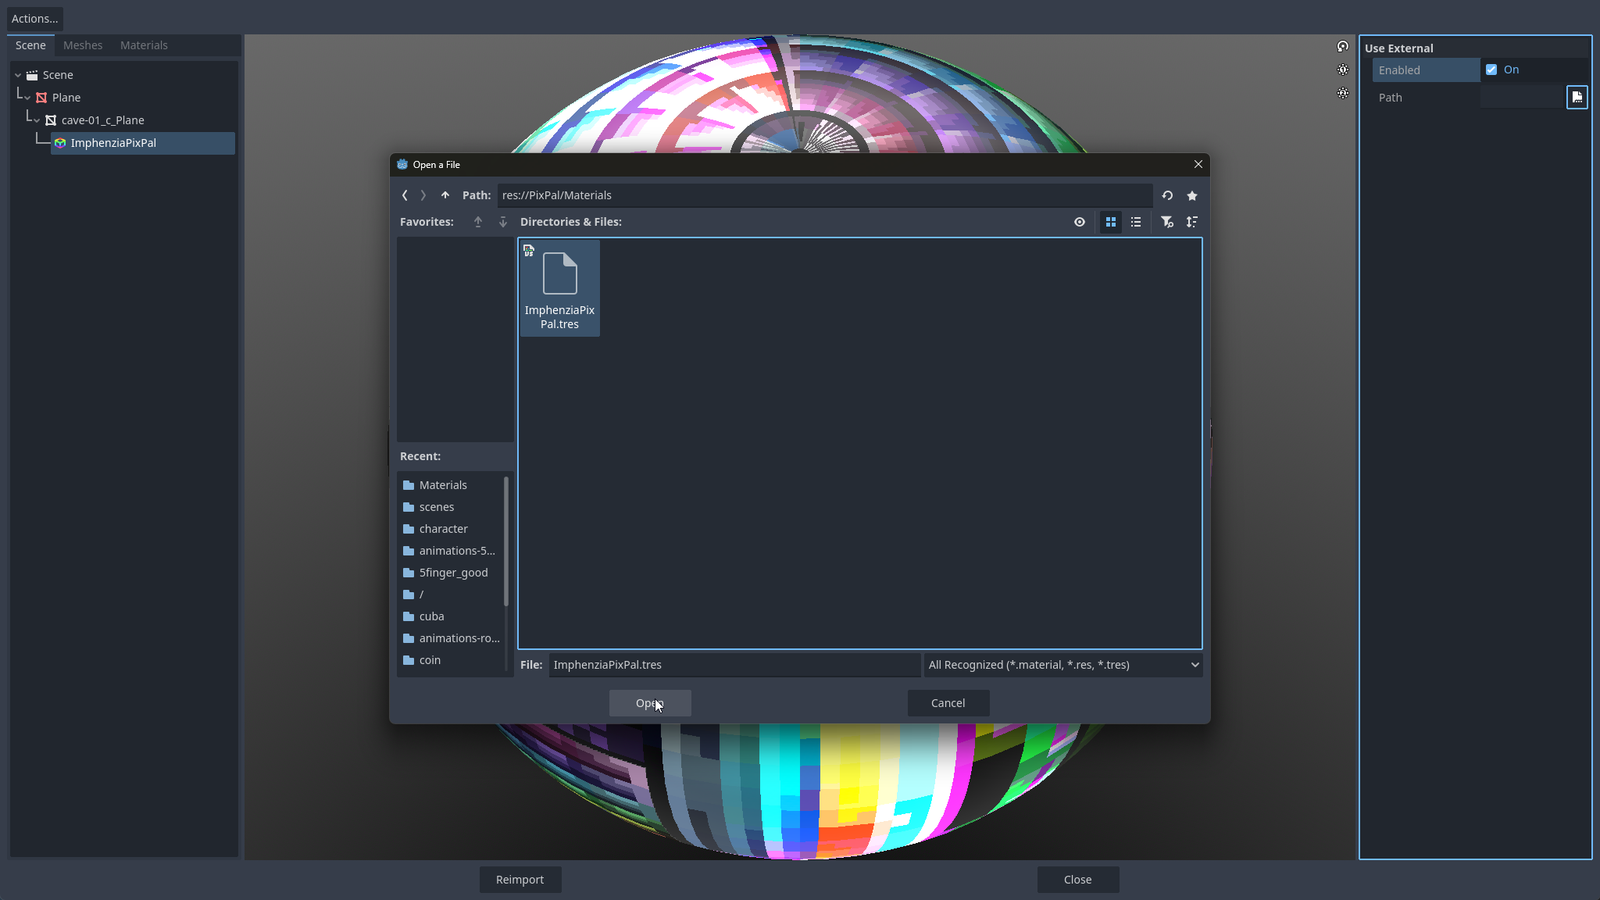This screenshot has height=900, width=1600.
Task: Favorite the current folder with star
Action: point(1192,196)
